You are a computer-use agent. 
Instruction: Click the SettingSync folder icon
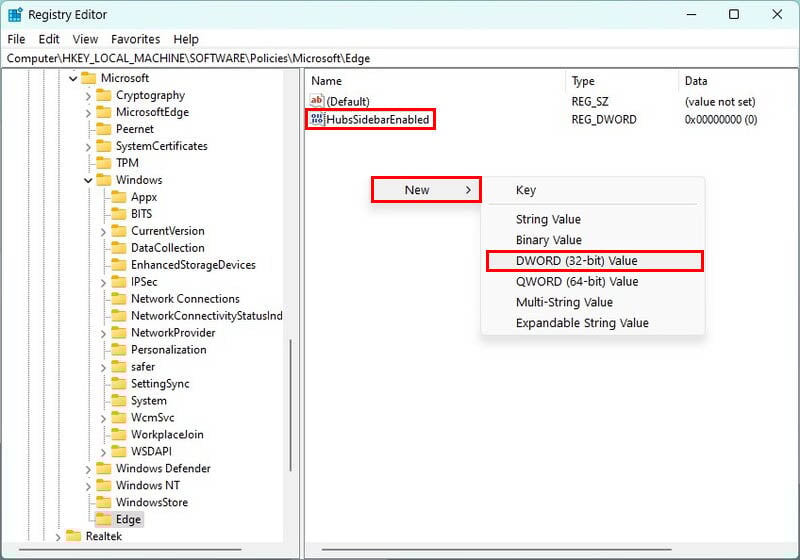[119, 384]
